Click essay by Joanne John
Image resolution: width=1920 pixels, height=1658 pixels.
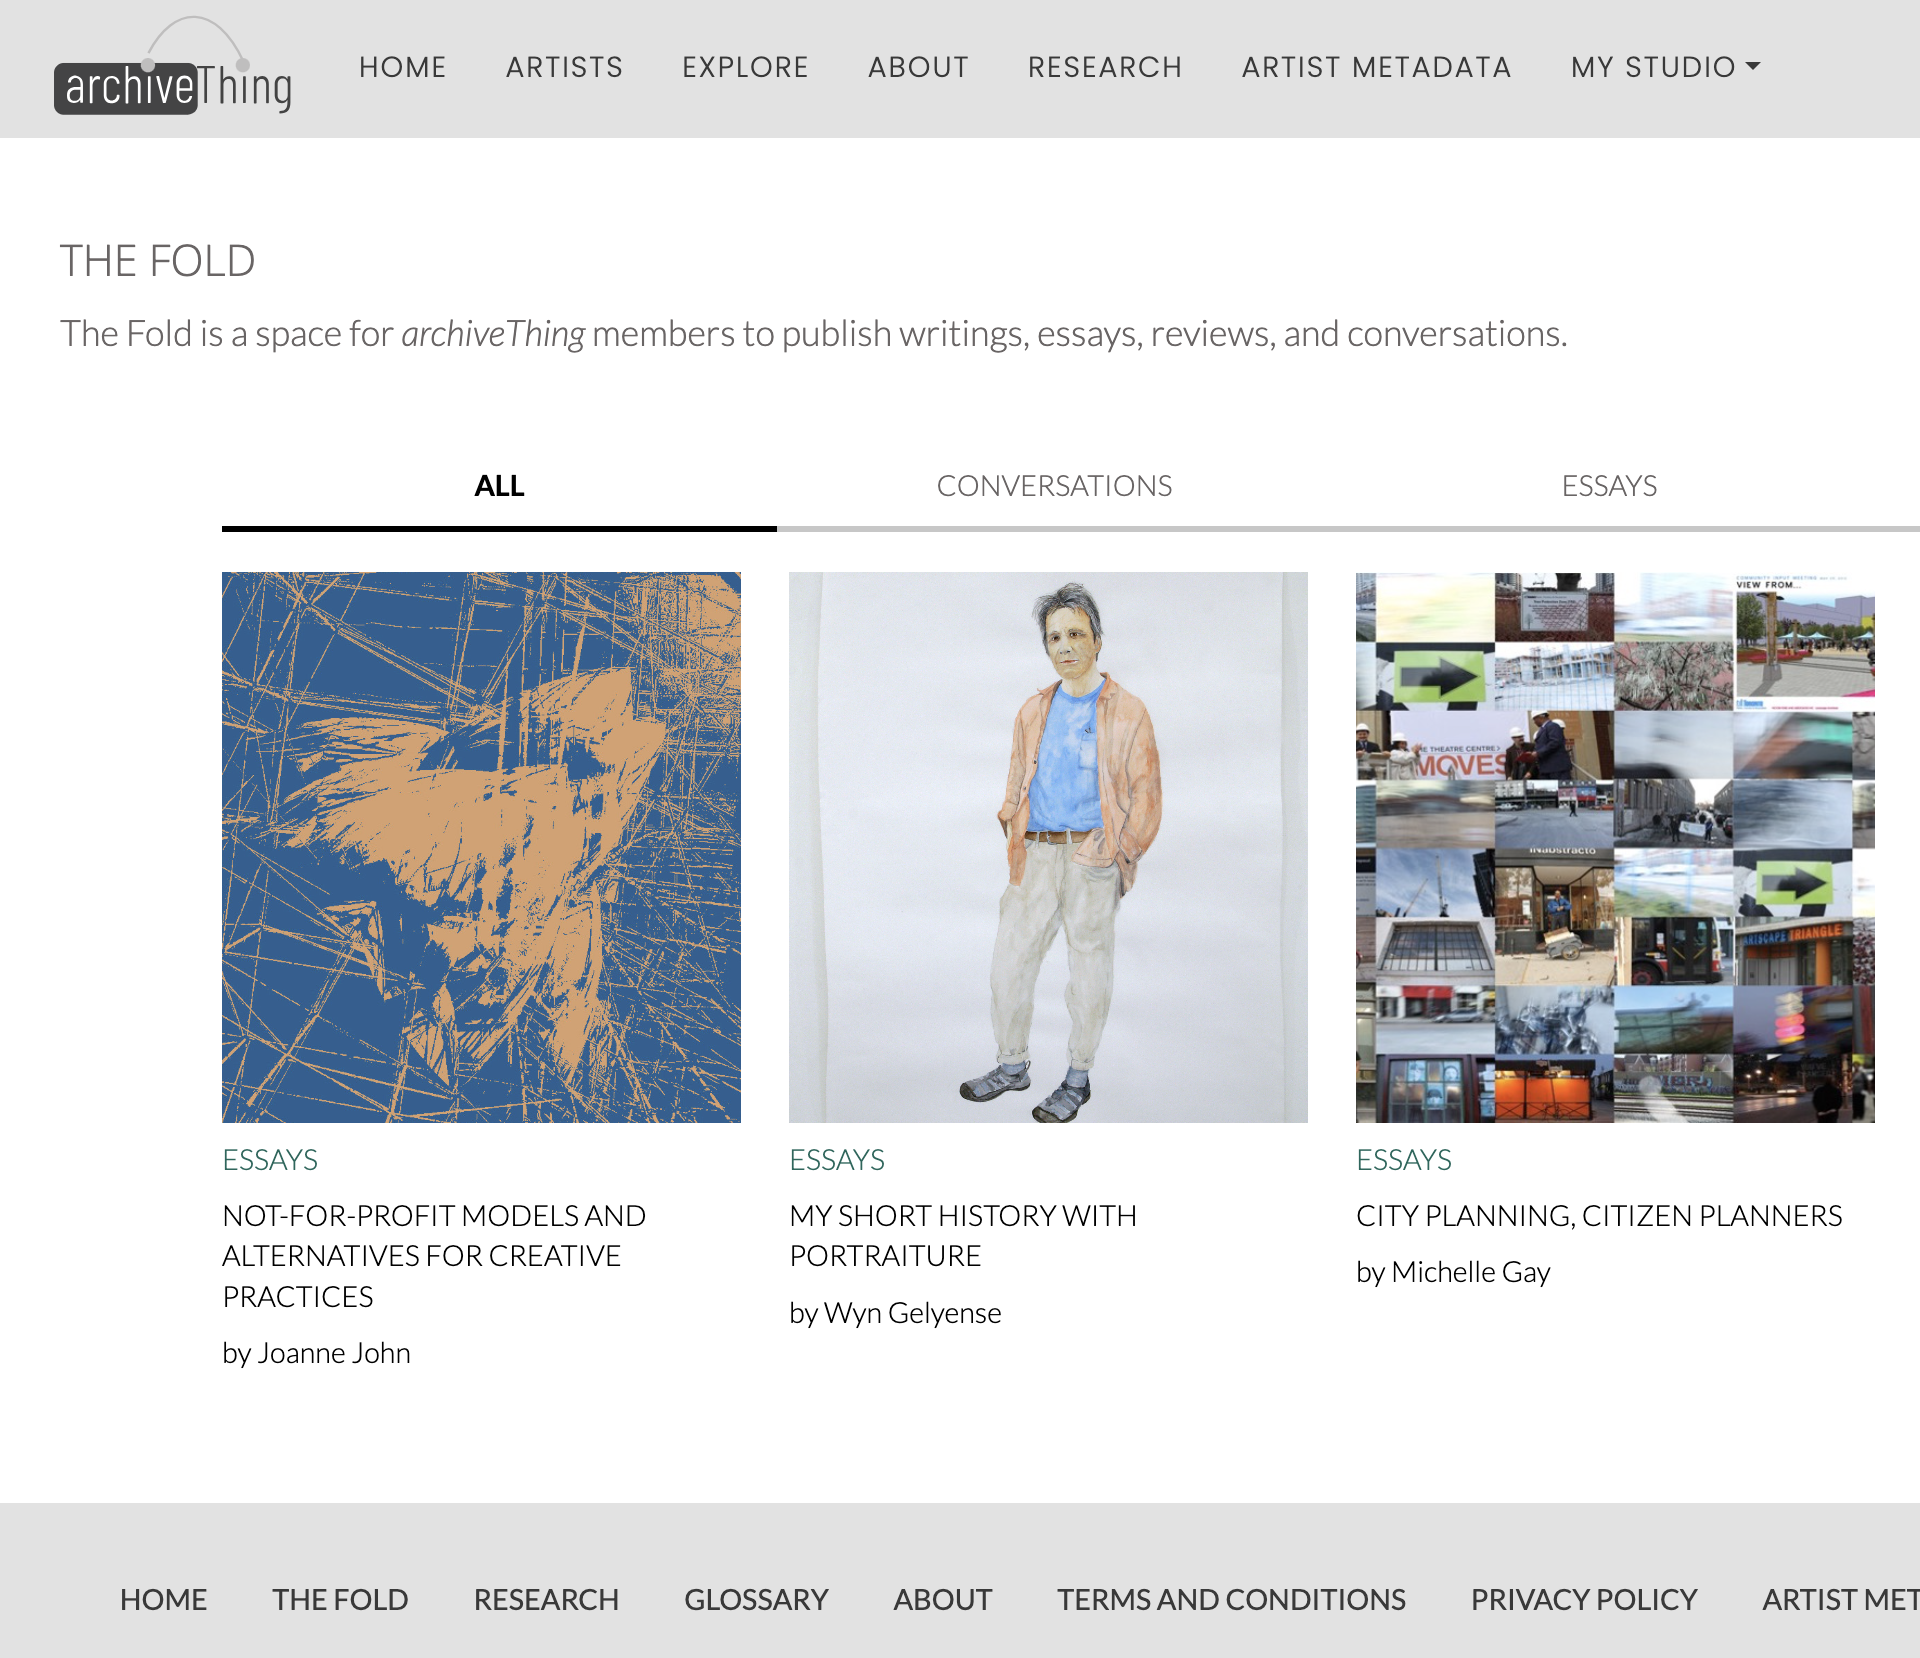coord(433,1255)
